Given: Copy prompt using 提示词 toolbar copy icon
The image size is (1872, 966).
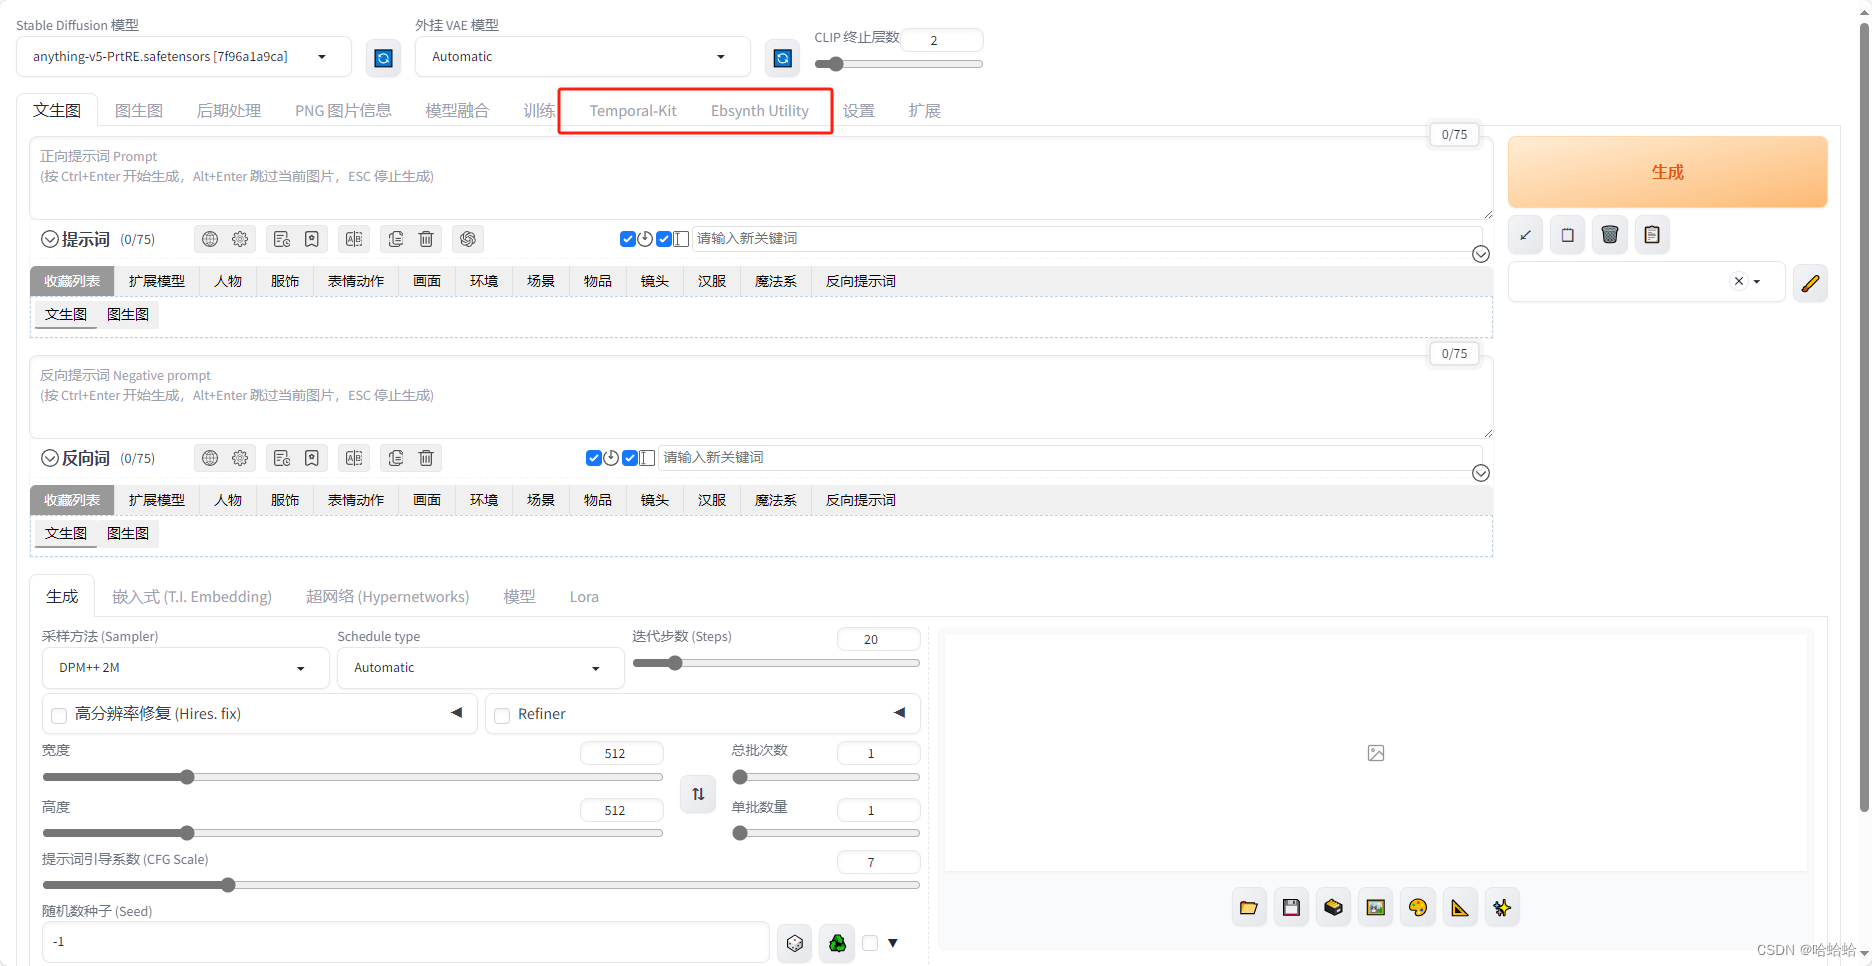Looking at the screenshot, I should 396,239.
